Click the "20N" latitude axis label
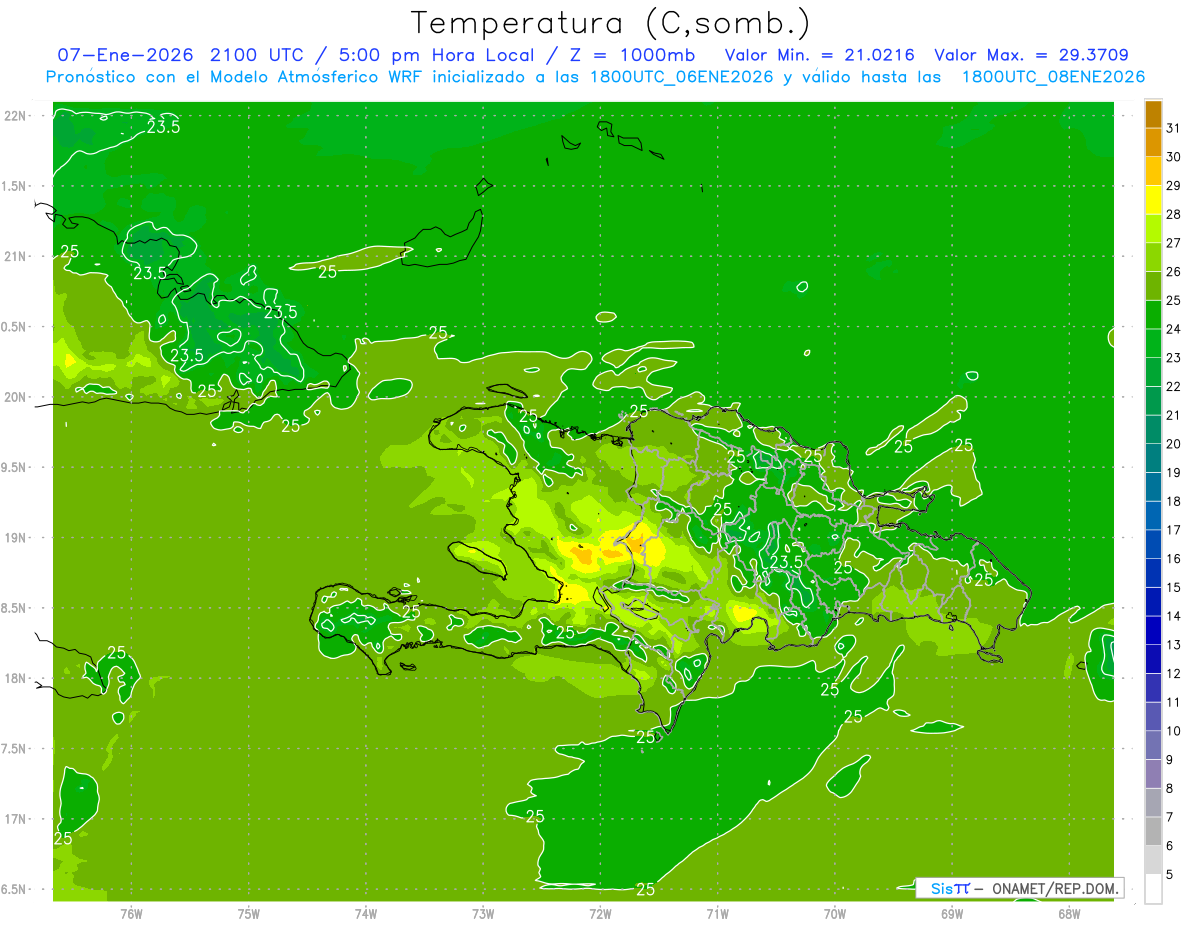The image size is (1200, 927). pyautogui.click(x=17, y=397)
